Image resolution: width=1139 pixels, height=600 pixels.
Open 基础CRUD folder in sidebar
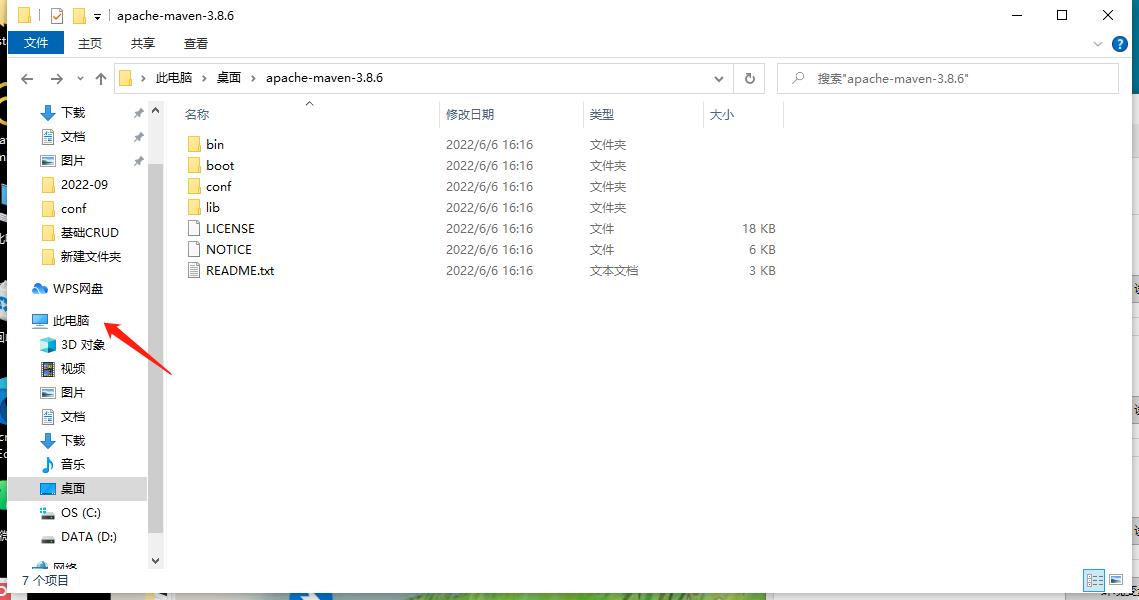89,232
